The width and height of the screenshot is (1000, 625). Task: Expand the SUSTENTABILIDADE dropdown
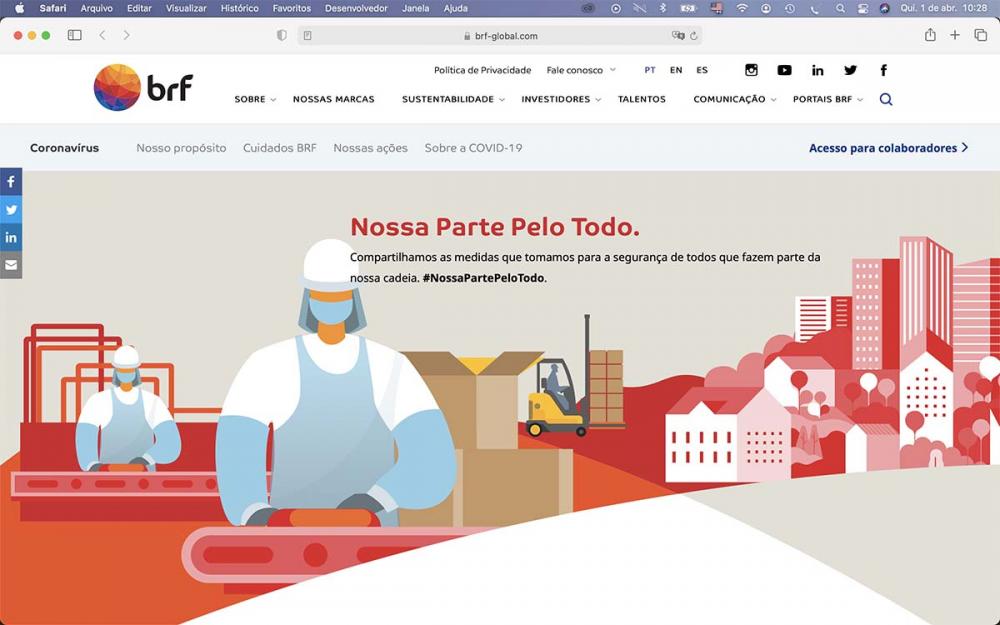[453, 99]
